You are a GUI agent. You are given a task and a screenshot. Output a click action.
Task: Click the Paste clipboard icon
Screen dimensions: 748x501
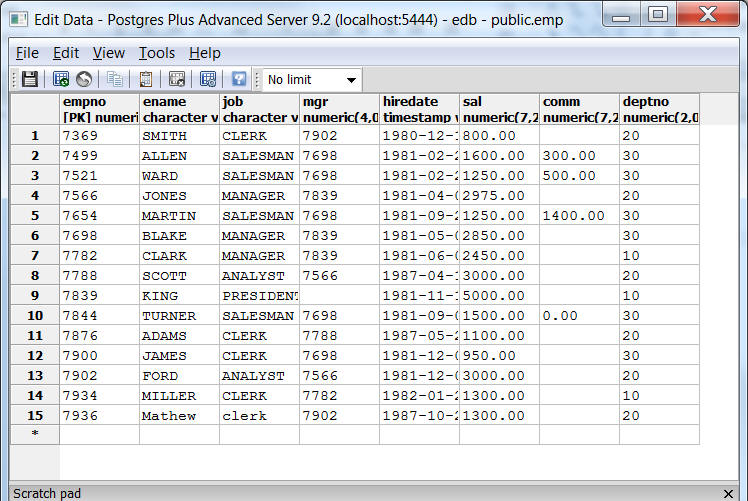click(146, 79)
